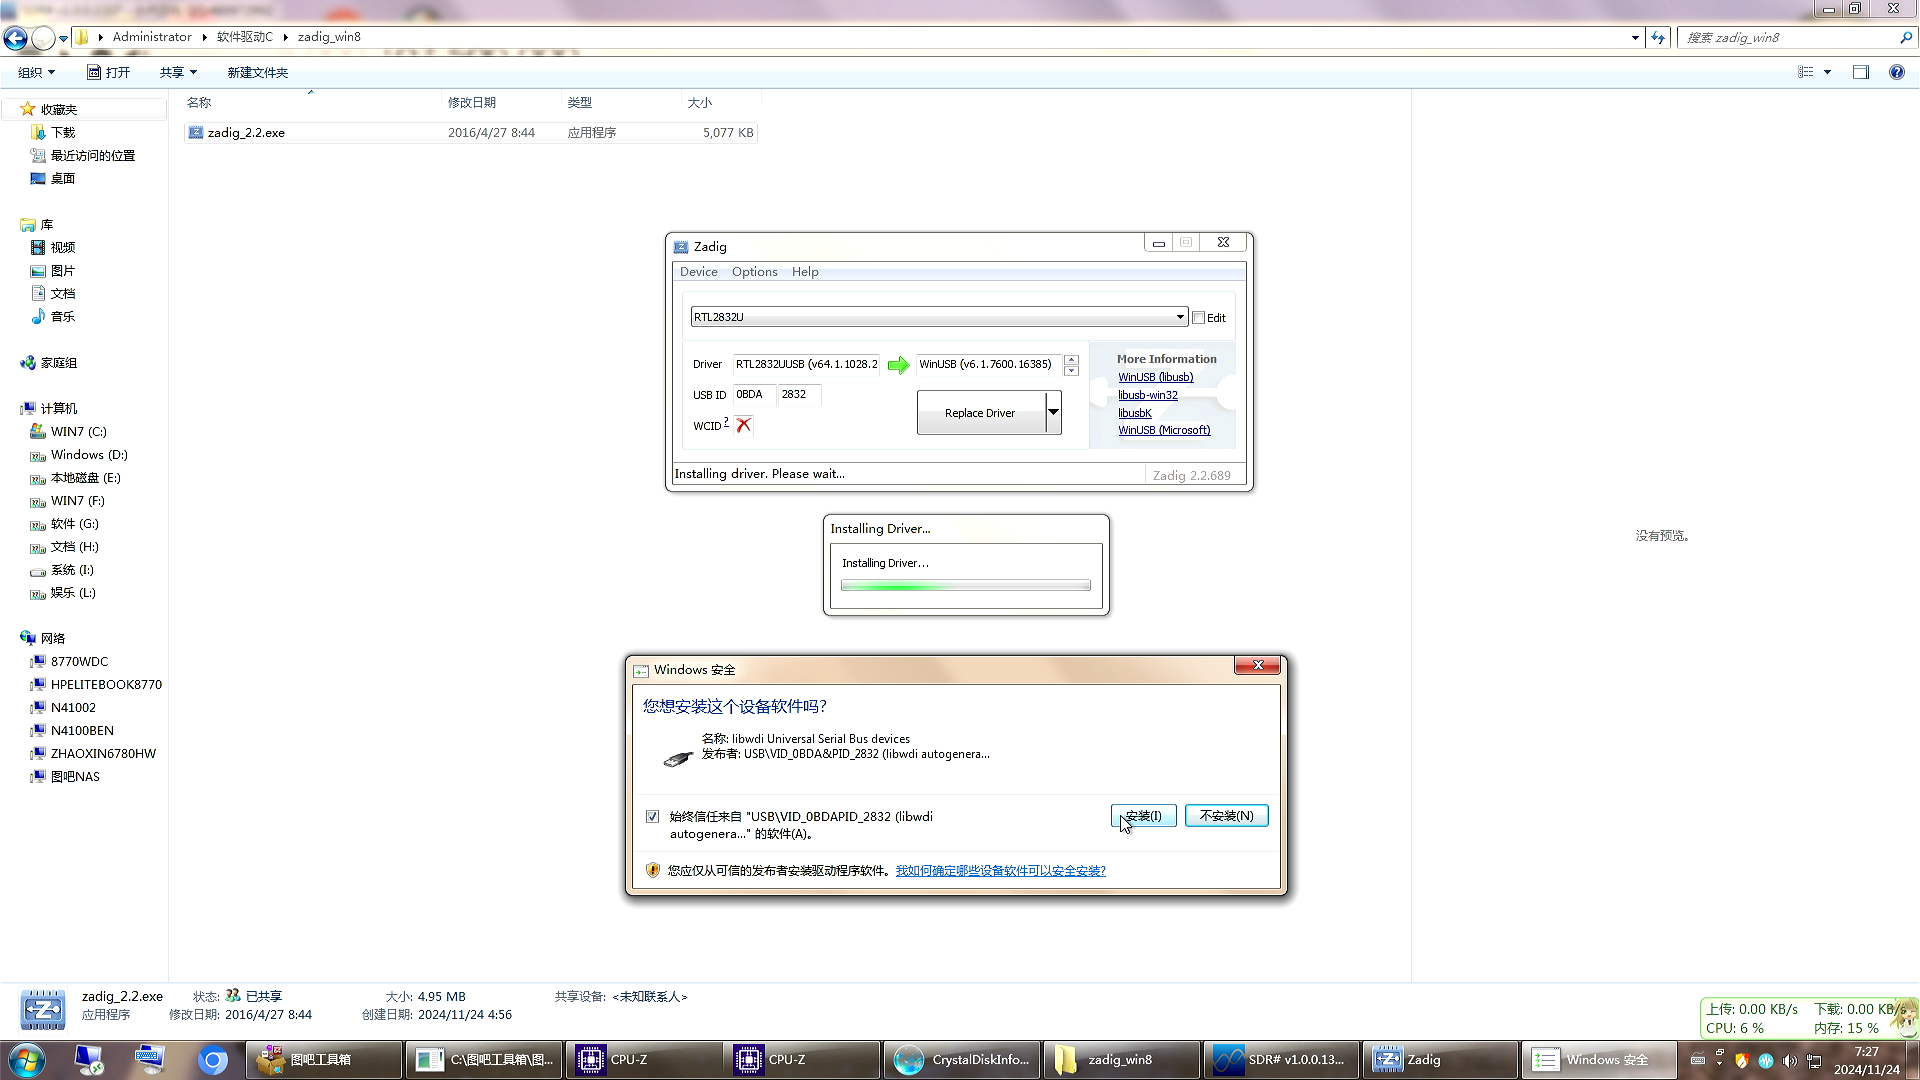Toggle the preview pane icon
Viewport: 1920px width, 1080px height.
click(x=1861, y=72)
